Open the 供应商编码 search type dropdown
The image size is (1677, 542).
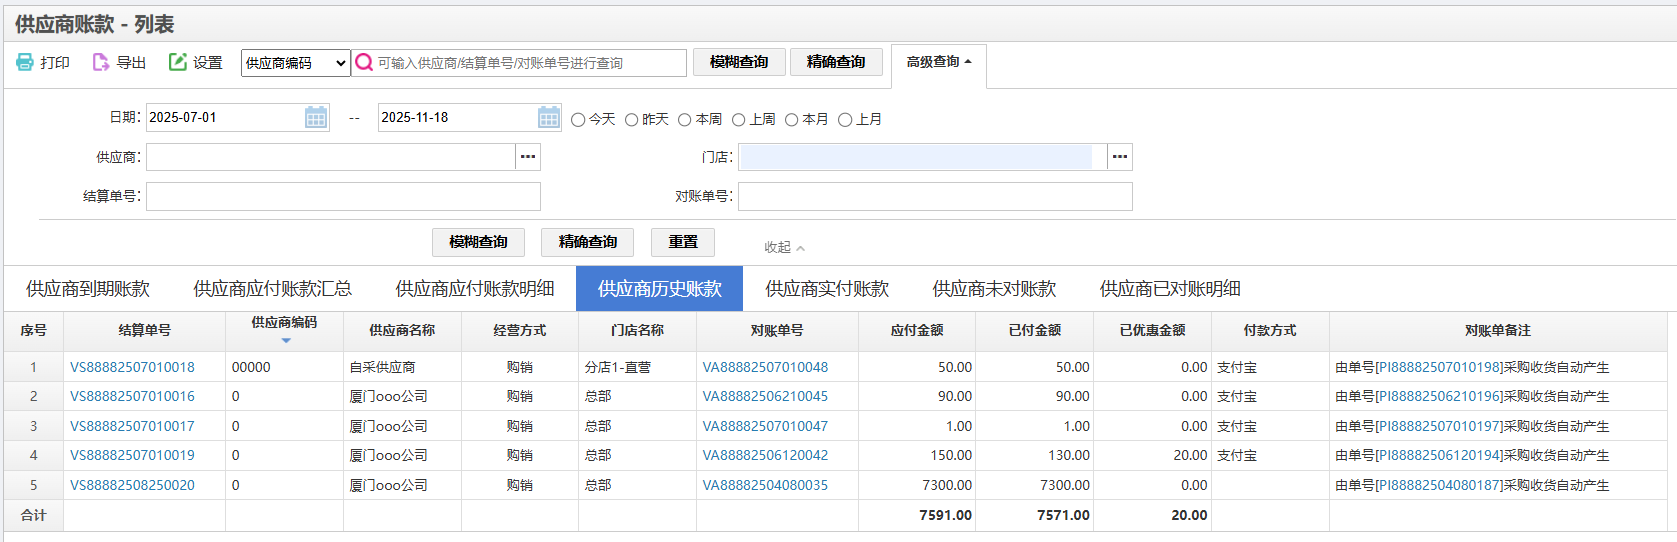(295, 63)
